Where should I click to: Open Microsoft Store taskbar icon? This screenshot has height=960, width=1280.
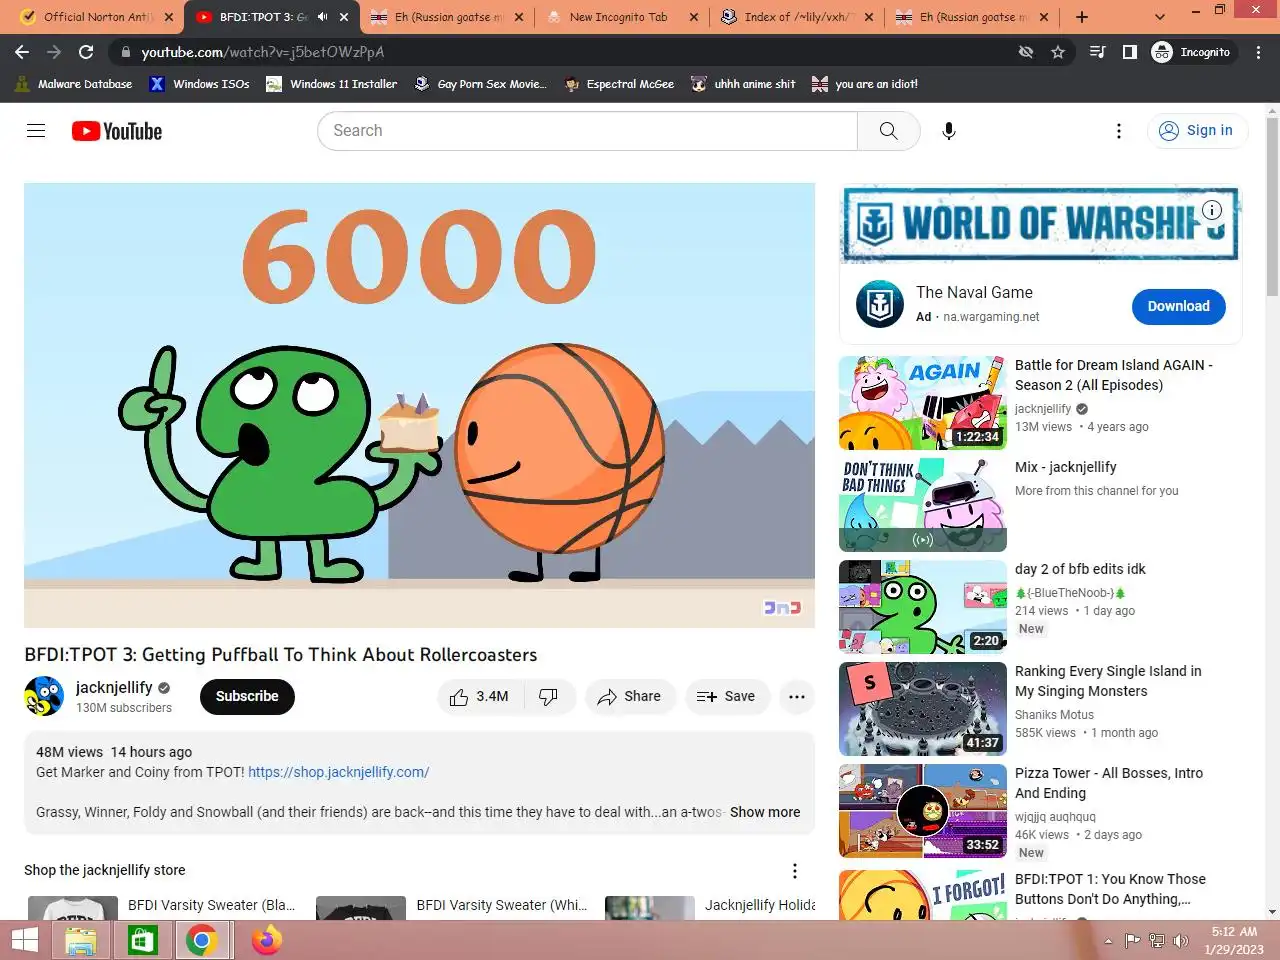click(141, 940)
